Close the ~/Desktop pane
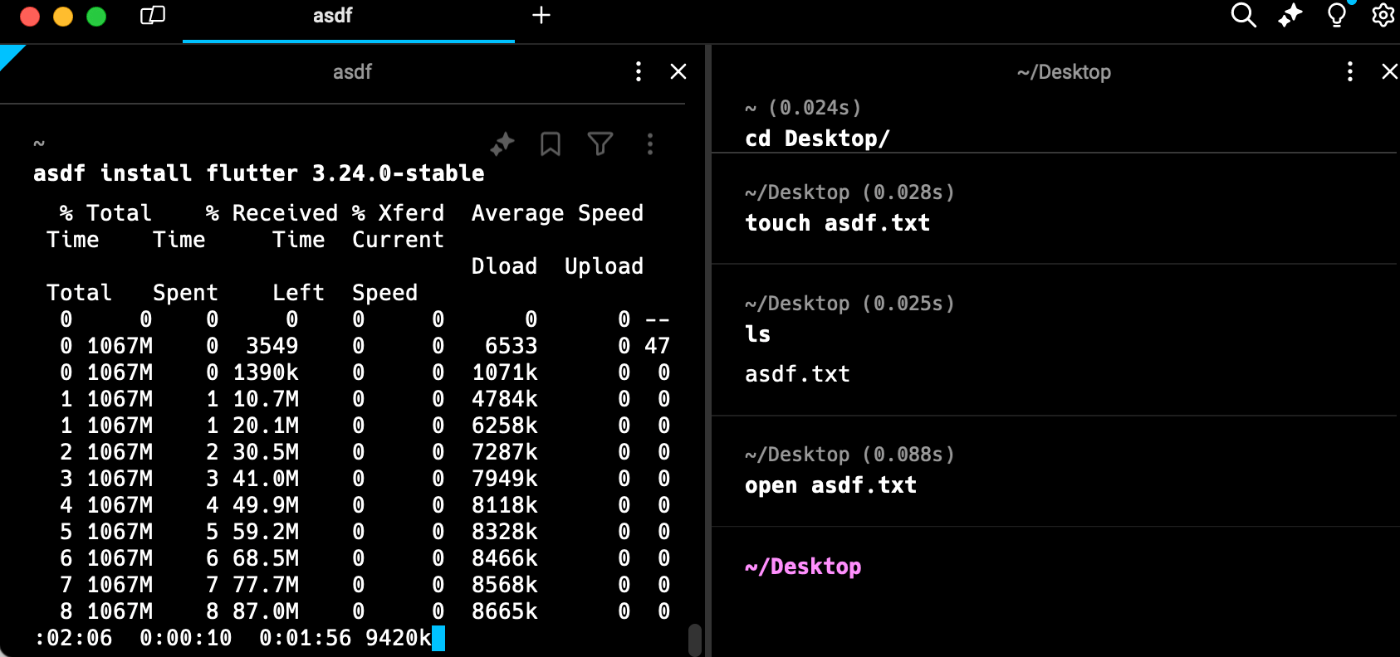The height and width of the screenshot is (657, 1400). pyautogui.click(x=1389, y=72)
